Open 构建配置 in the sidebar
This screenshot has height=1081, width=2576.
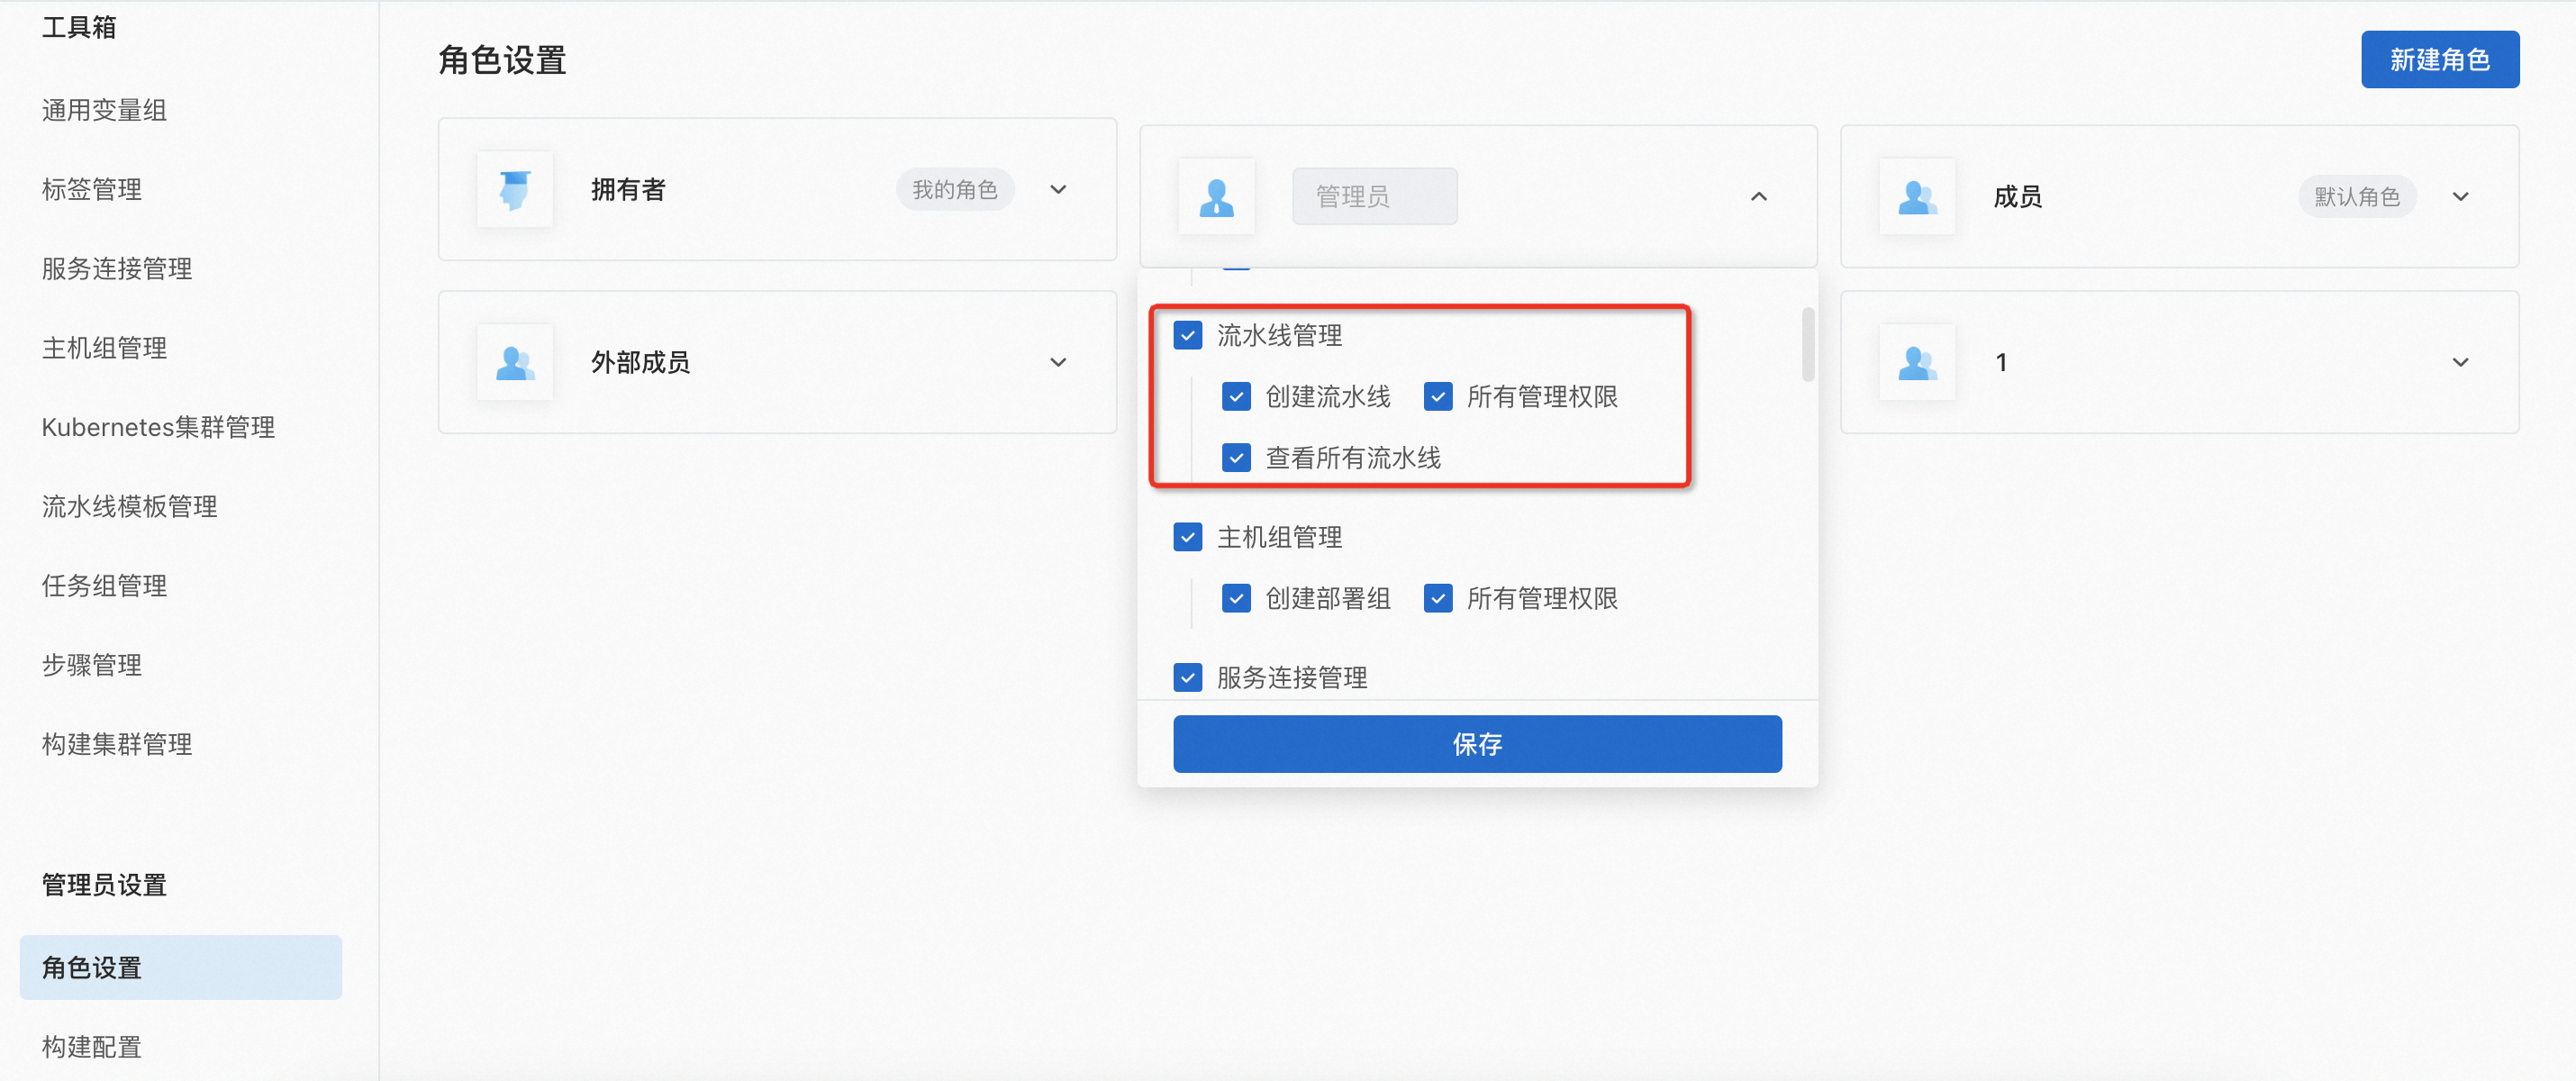[x=92, y=1046]
